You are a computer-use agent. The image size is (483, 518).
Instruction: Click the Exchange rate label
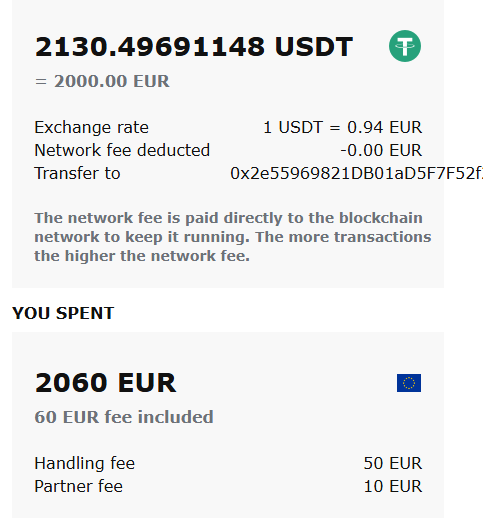coord(91,127)
